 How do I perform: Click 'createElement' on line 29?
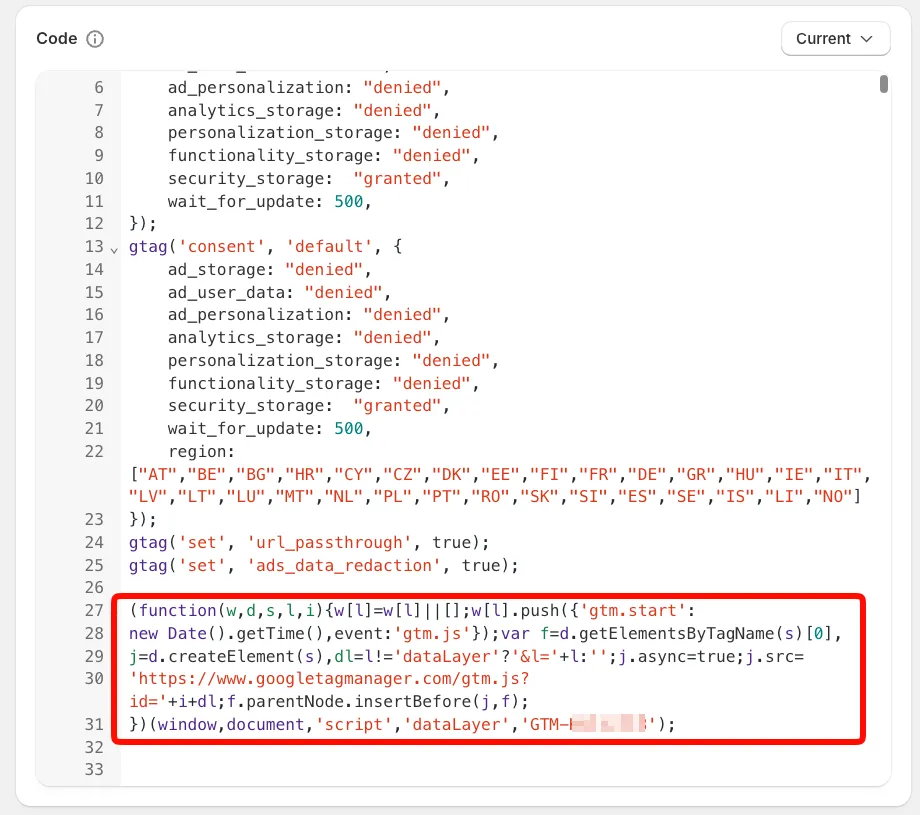coord(231,656)
